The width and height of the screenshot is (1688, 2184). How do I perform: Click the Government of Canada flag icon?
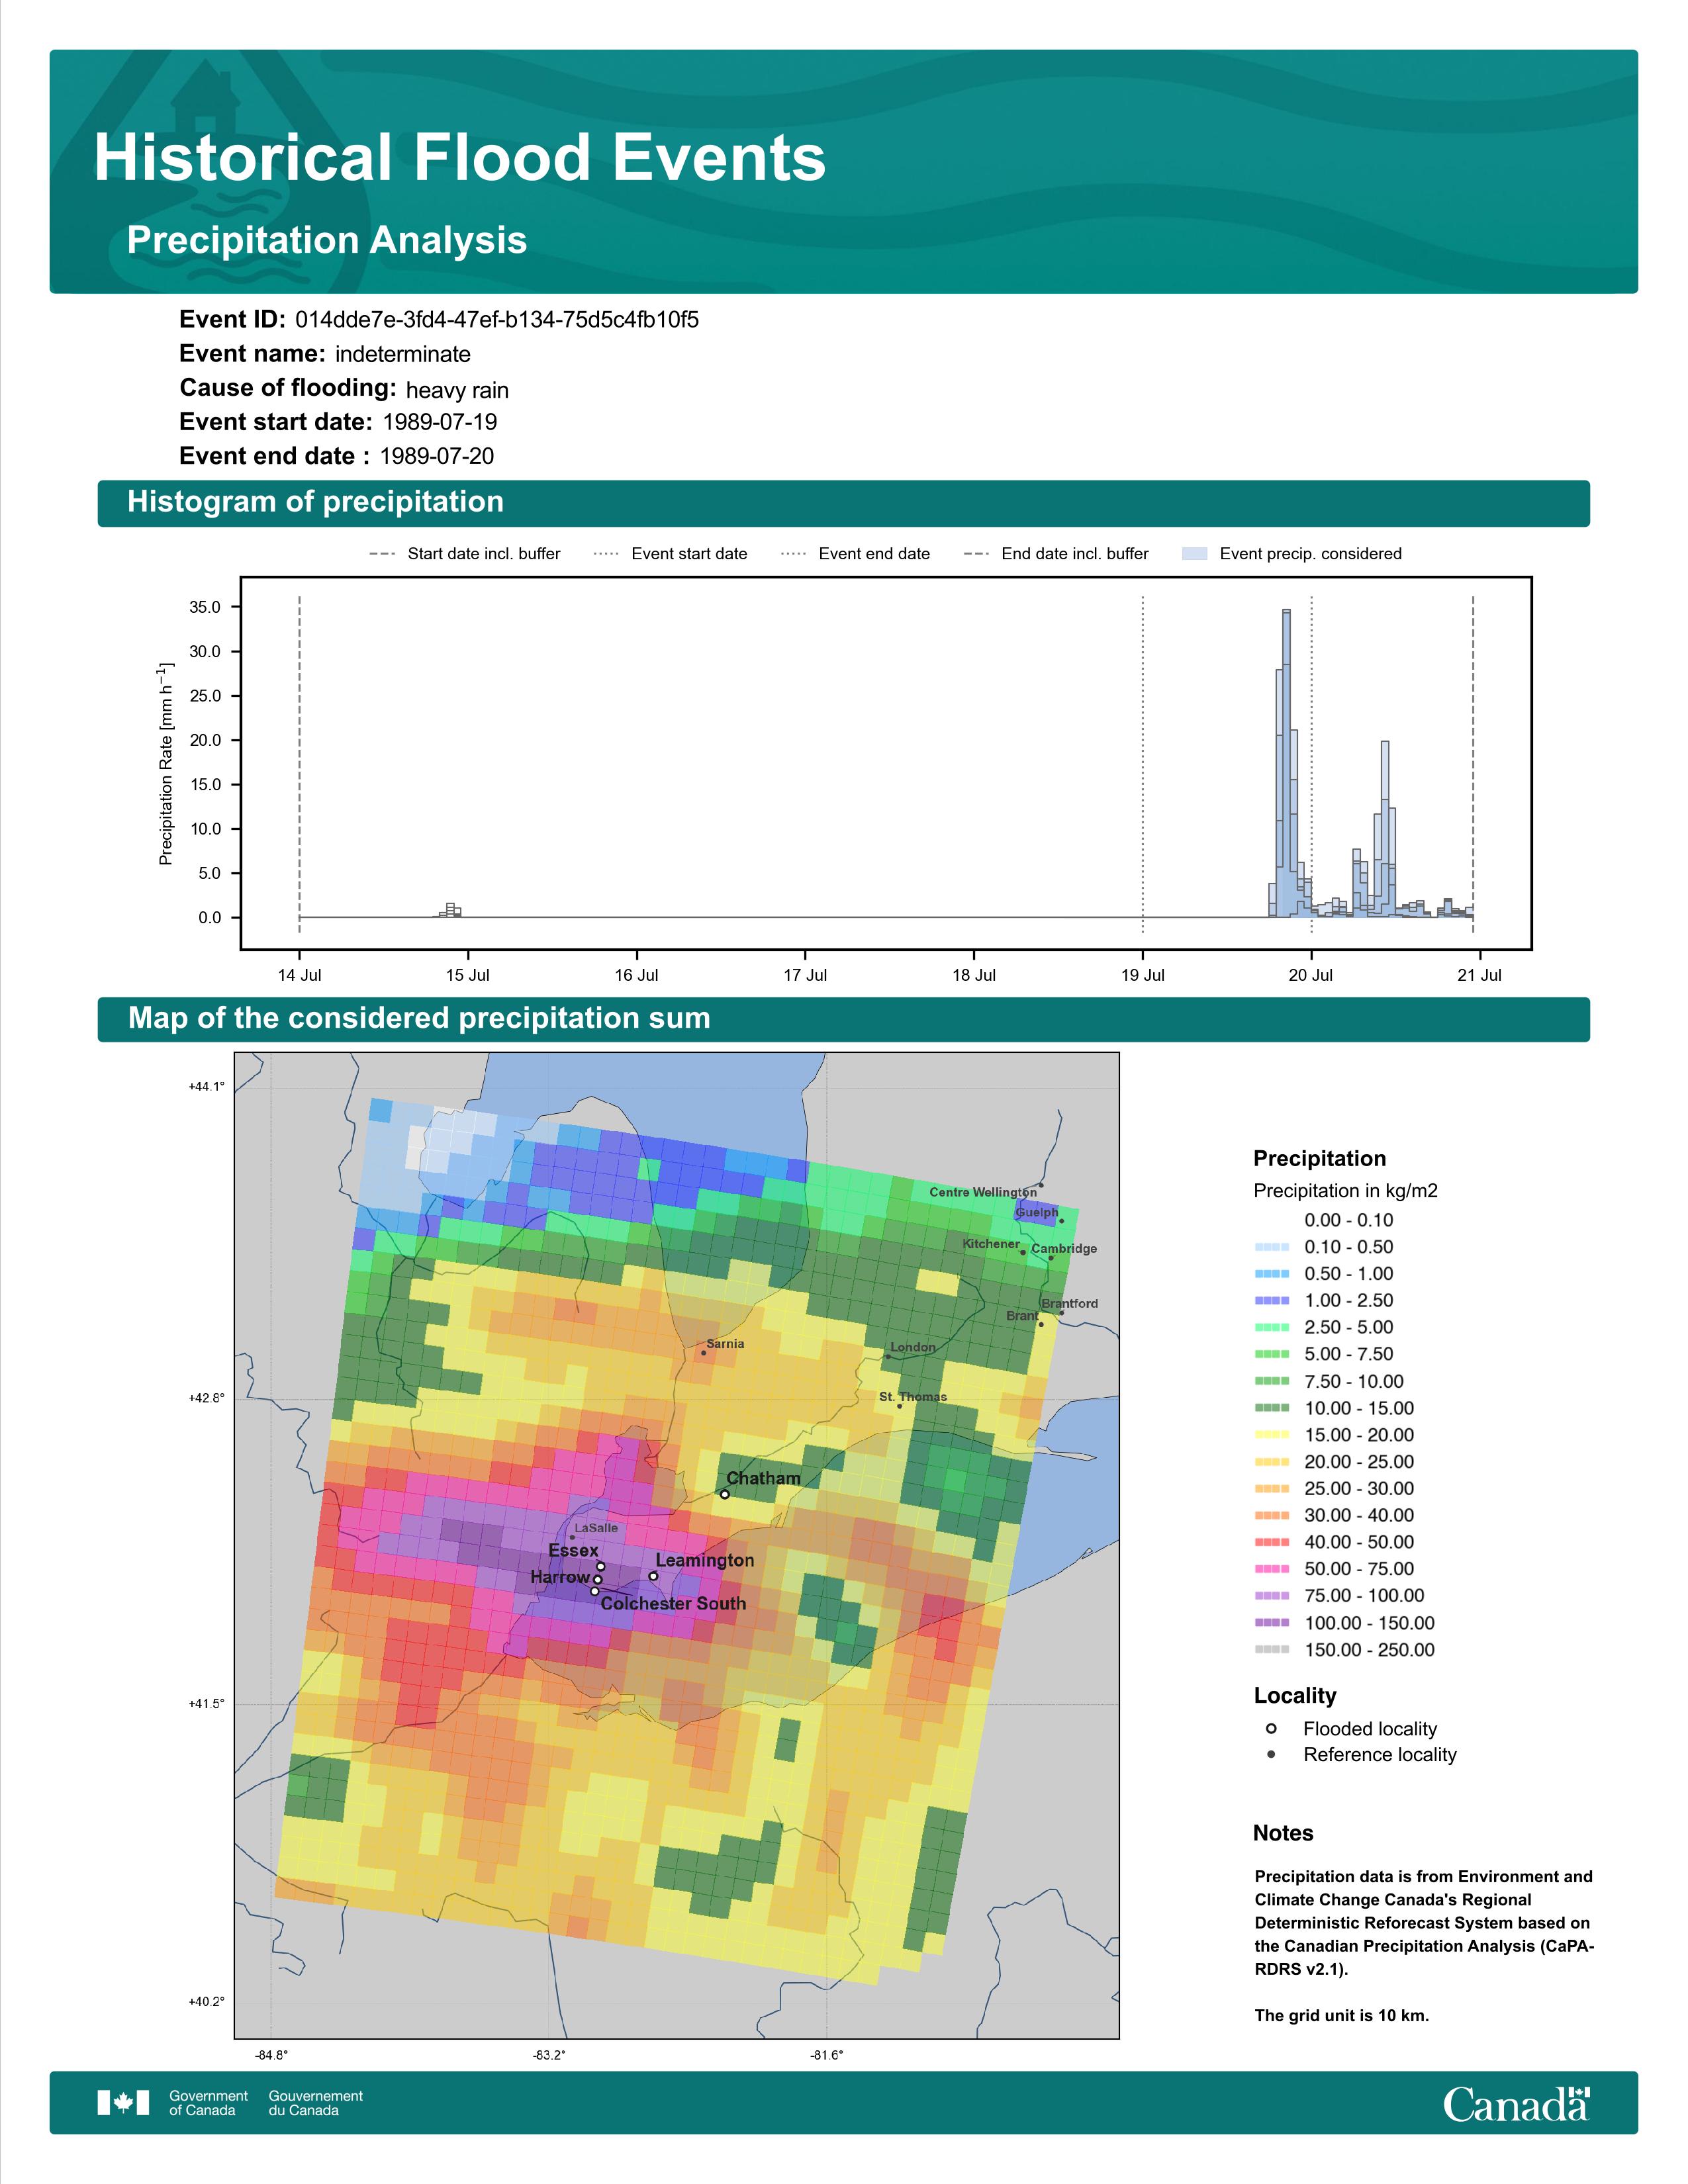[x=123, y=2103]
